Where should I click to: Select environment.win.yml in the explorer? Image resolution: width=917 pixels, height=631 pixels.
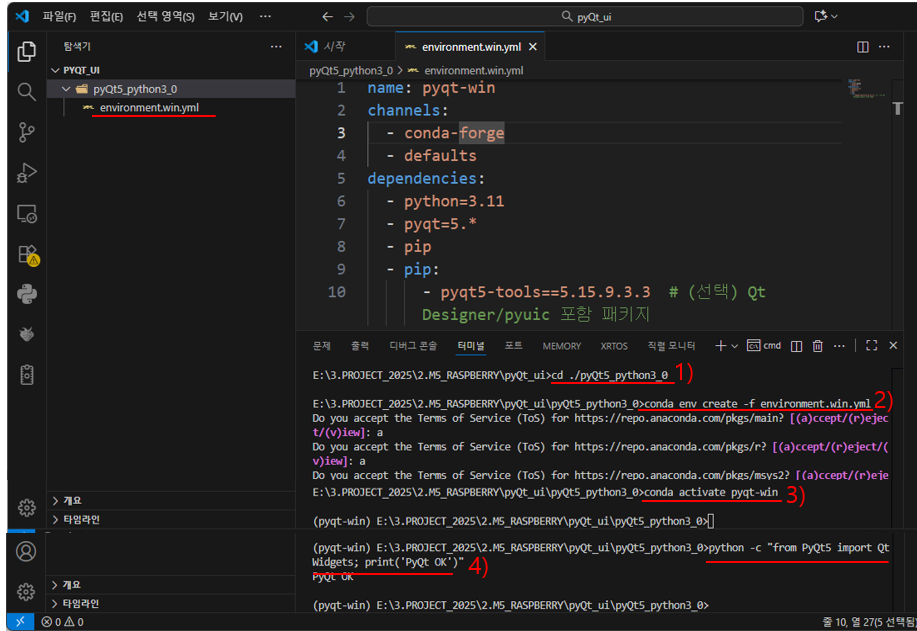148,107
